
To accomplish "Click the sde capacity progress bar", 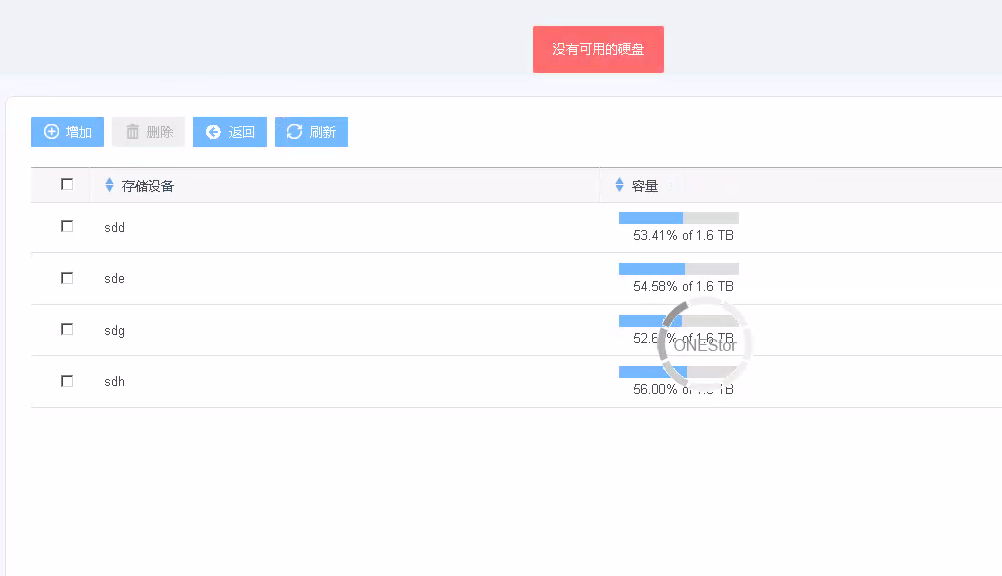I will 678,269.
